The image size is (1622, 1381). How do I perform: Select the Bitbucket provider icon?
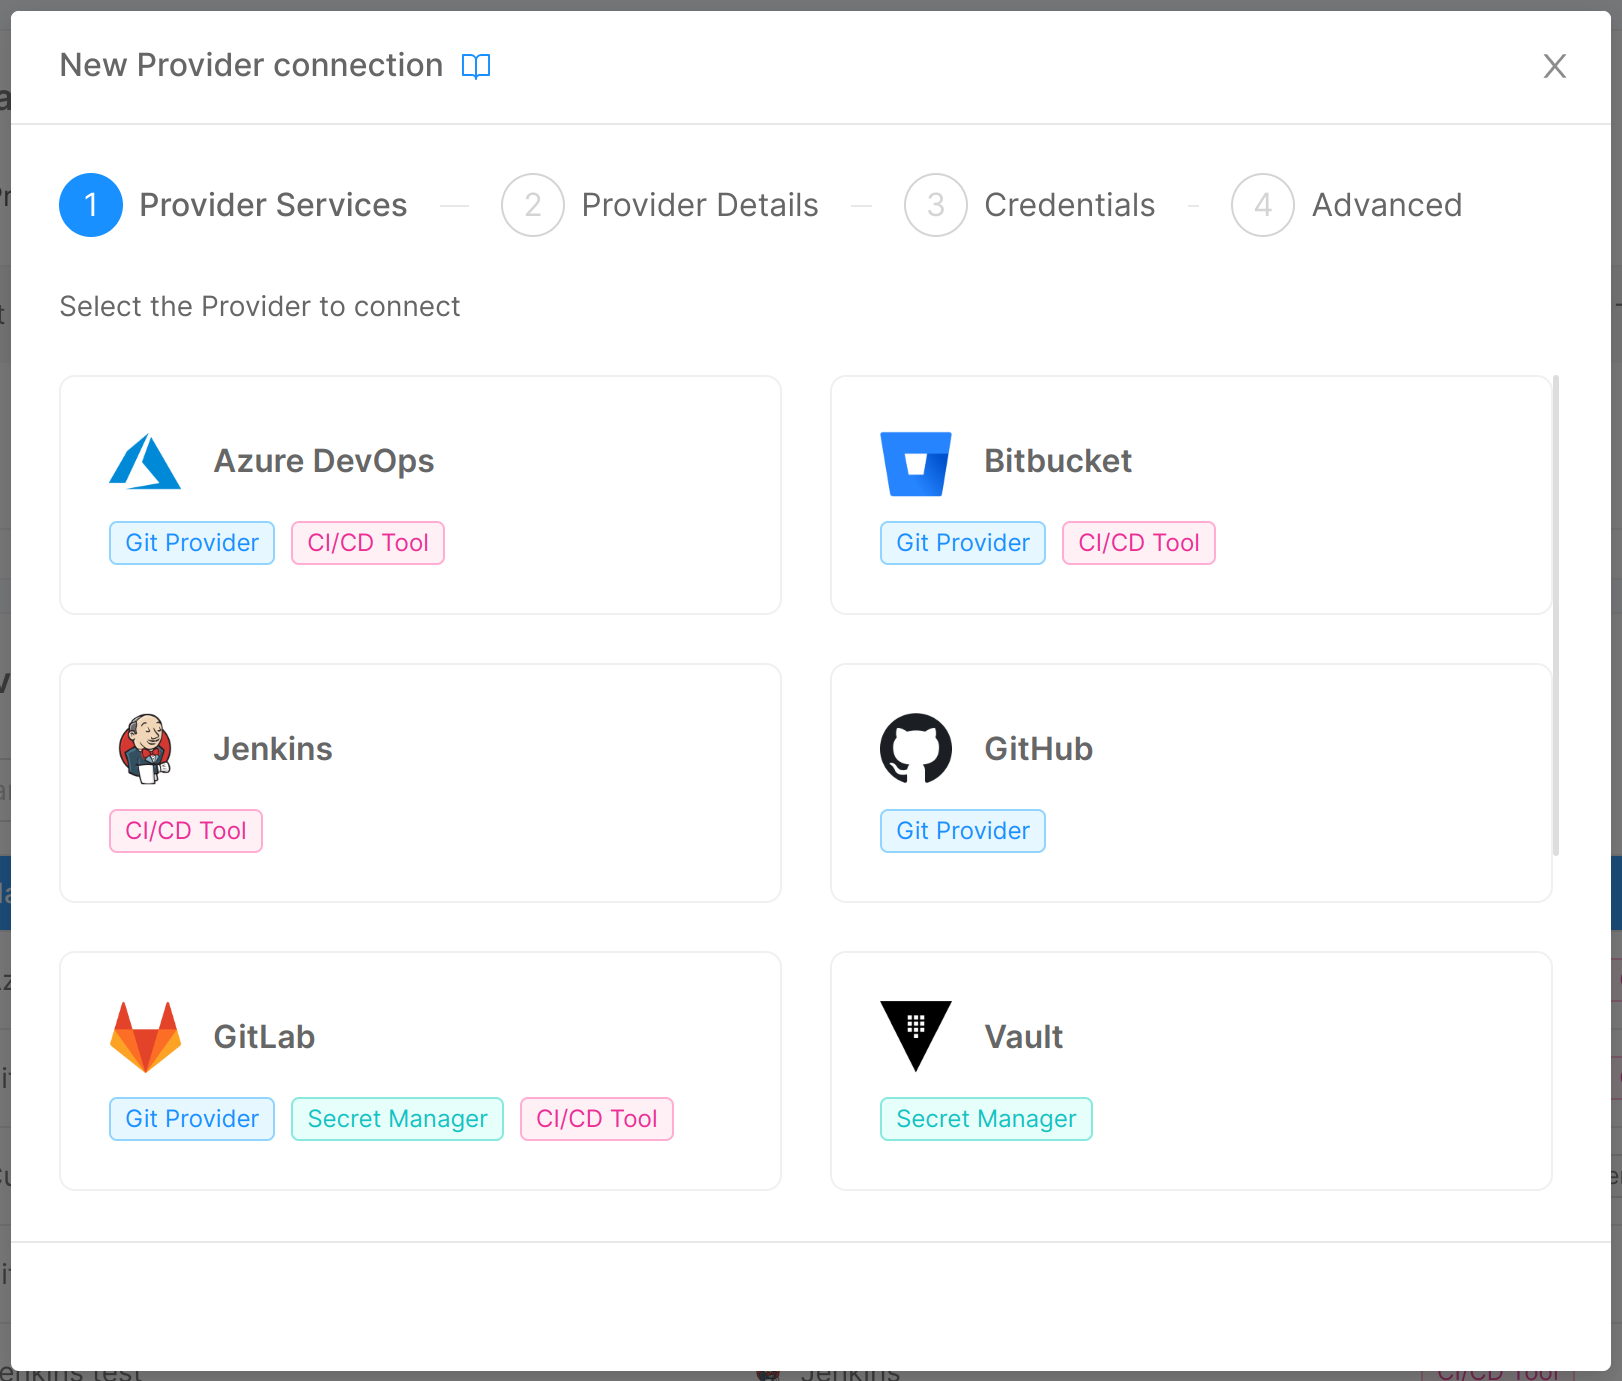pos(916,461)
